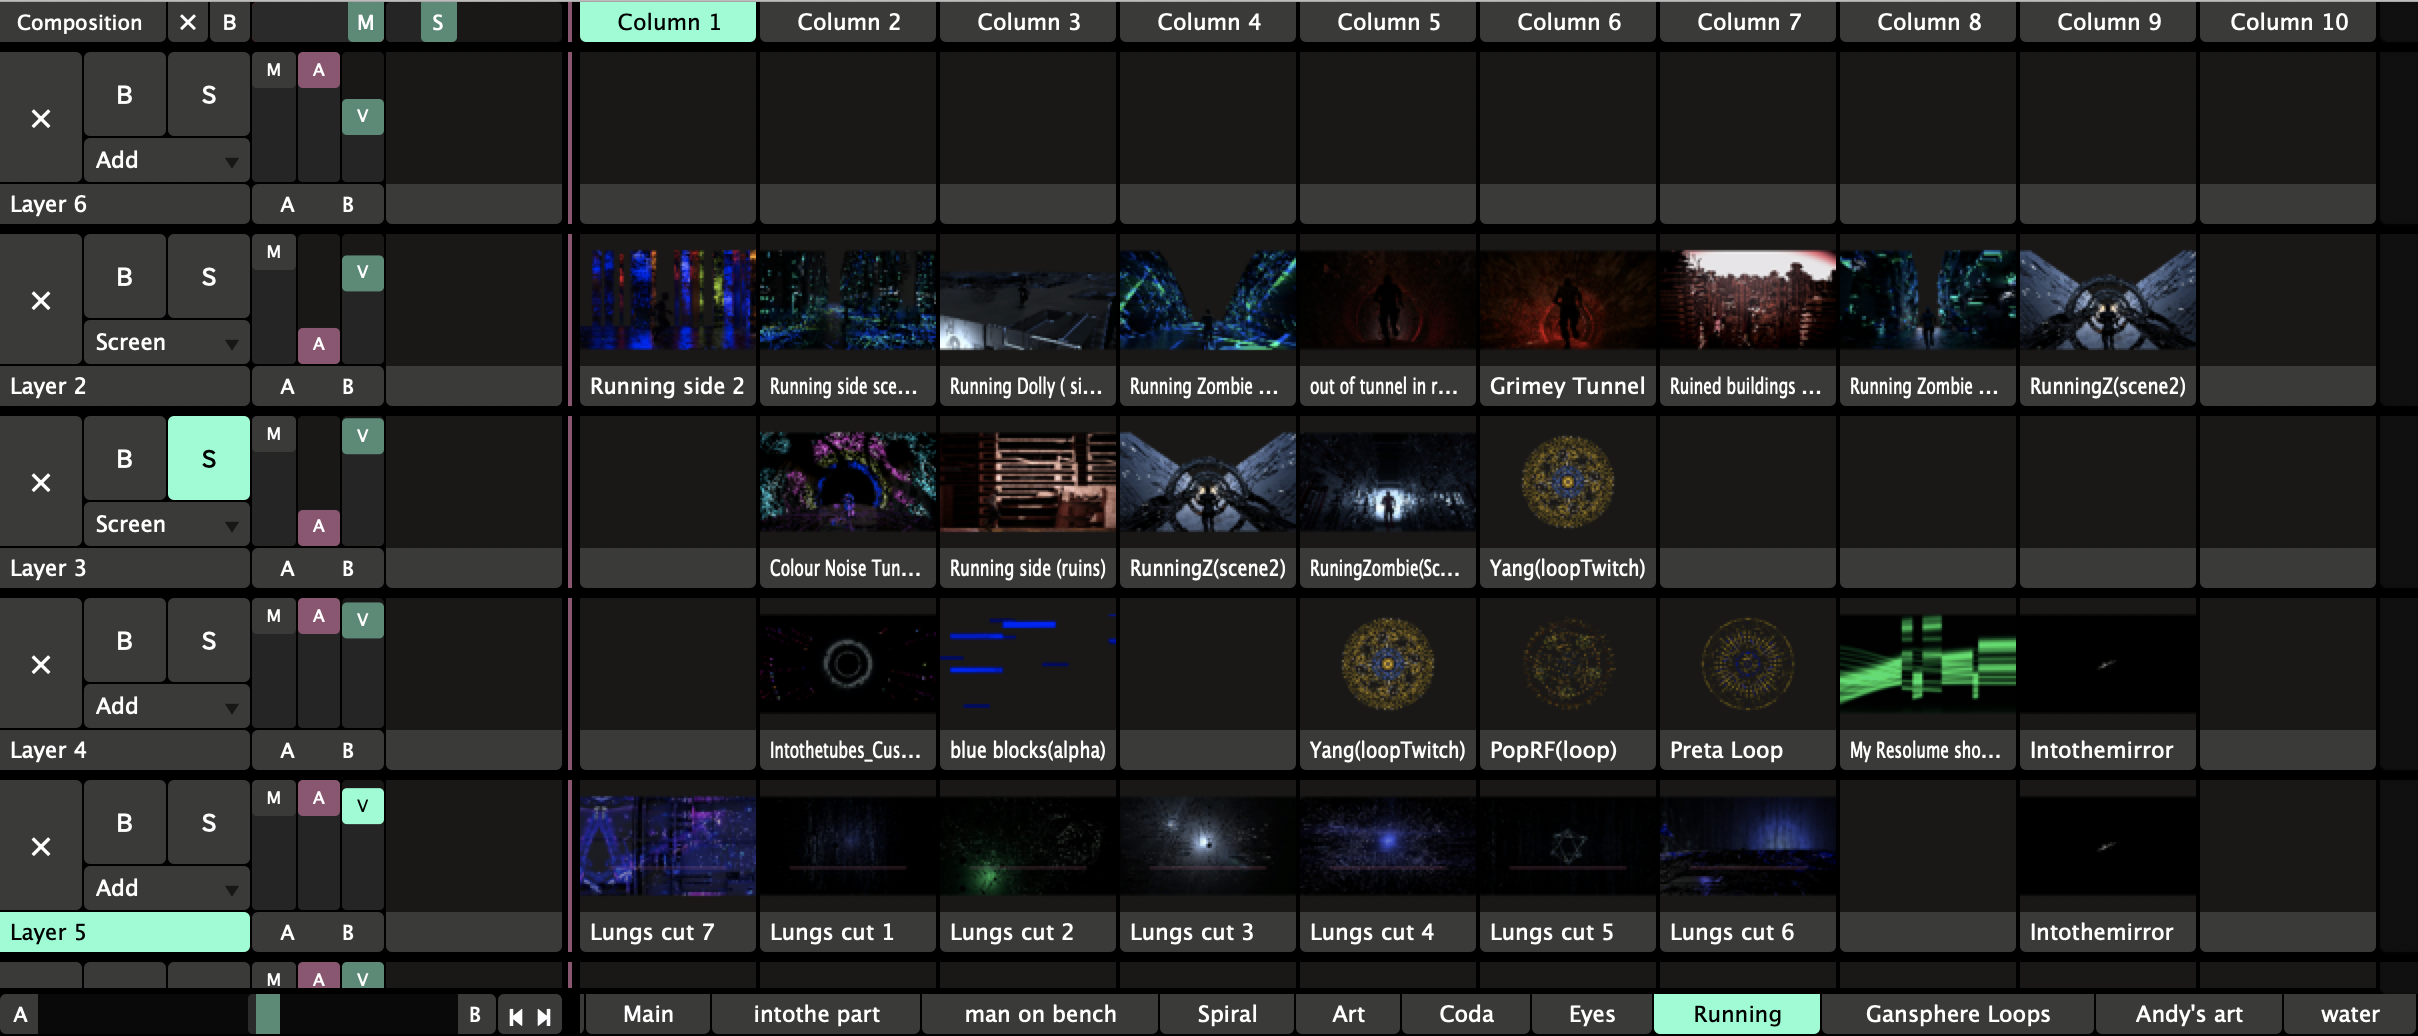This screenshot has height=1036, width=2418.
Task: Open Layer 6 Add blend mode dropdown
Action: pyautogui.click(x=166, y=160)
